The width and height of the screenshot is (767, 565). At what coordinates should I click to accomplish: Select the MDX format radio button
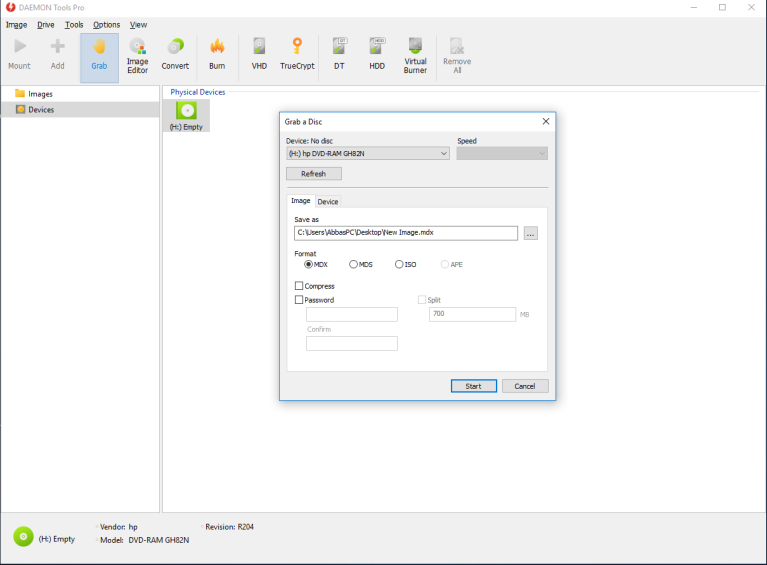pos(308,264)
